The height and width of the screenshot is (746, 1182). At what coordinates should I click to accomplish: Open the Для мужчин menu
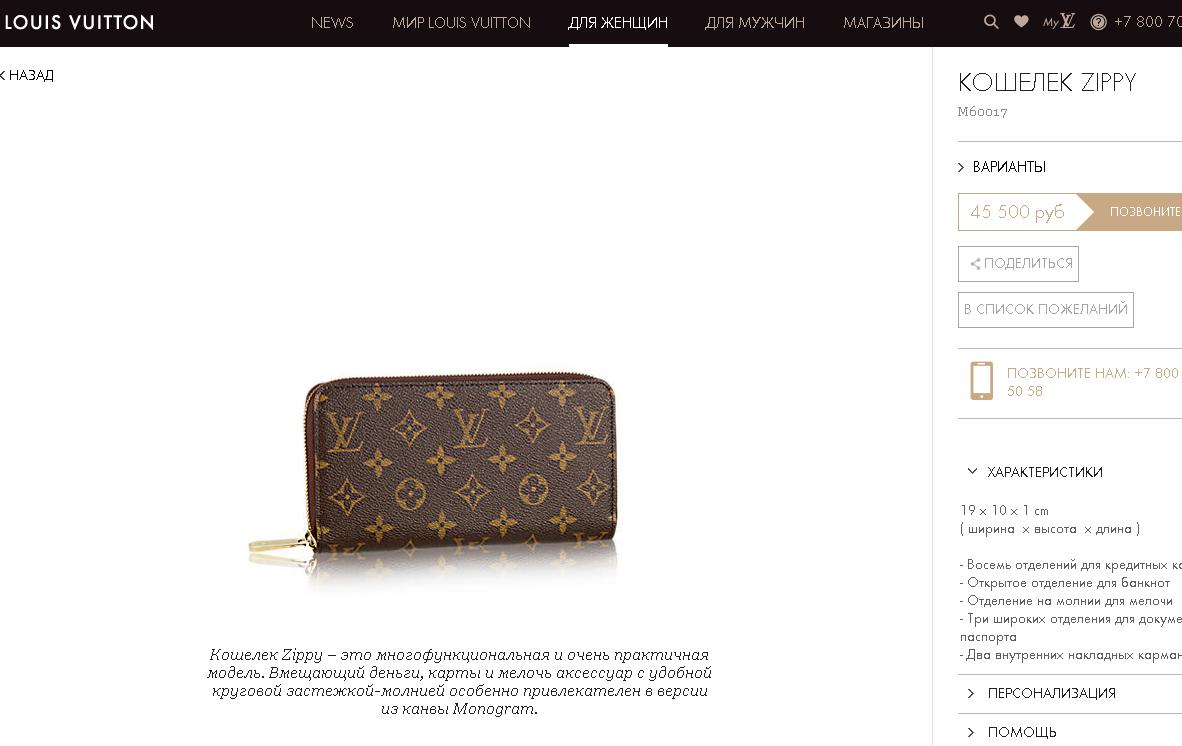(755, 23)
